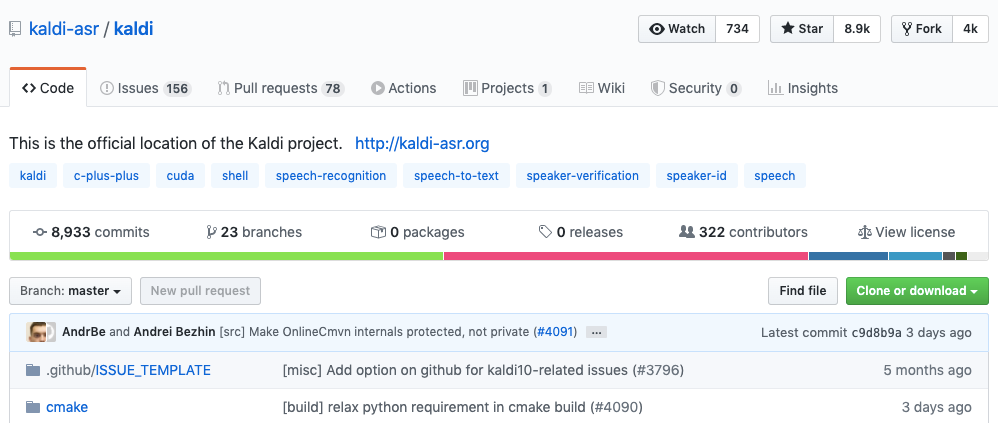Click the cmake folder icon
Viewport: 998px width, 423px height.
pyautogui.click(x=33, y=407)
